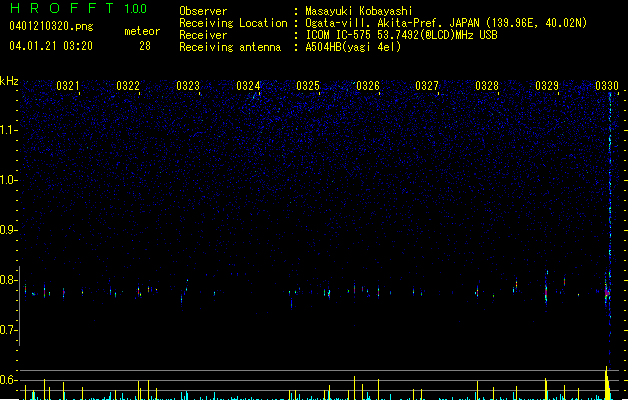629x400 pixels.
Task: Click observer name Masayuki Kobayashi
Action: pyautogui.click(x=359, y=11)
